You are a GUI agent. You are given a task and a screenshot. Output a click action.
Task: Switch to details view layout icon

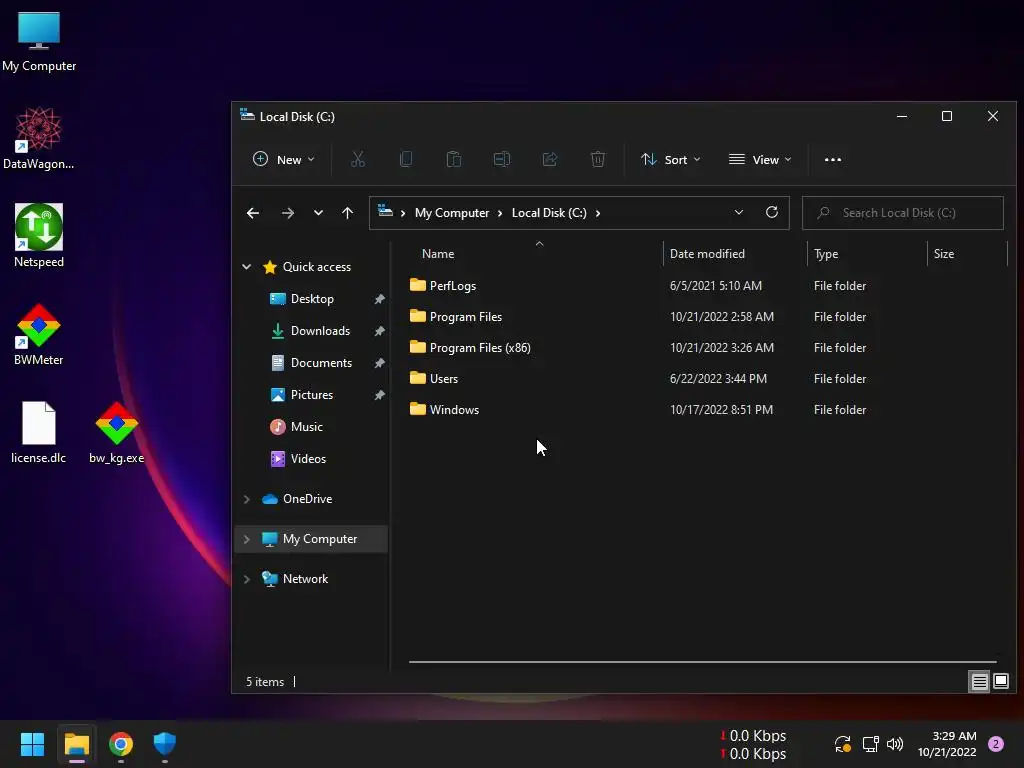(x=979, y=682)
